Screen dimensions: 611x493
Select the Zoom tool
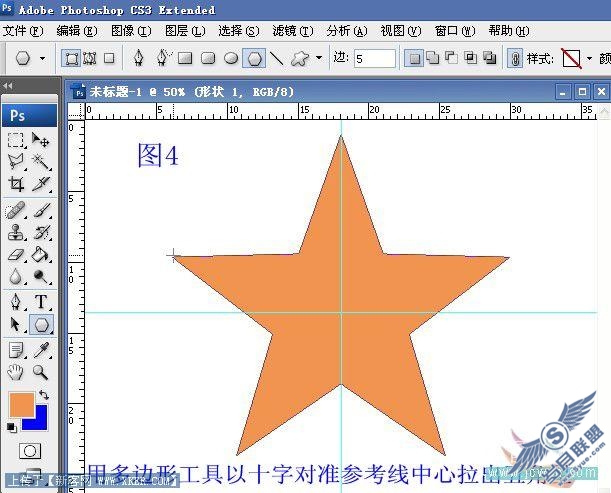tap(41, 372)
